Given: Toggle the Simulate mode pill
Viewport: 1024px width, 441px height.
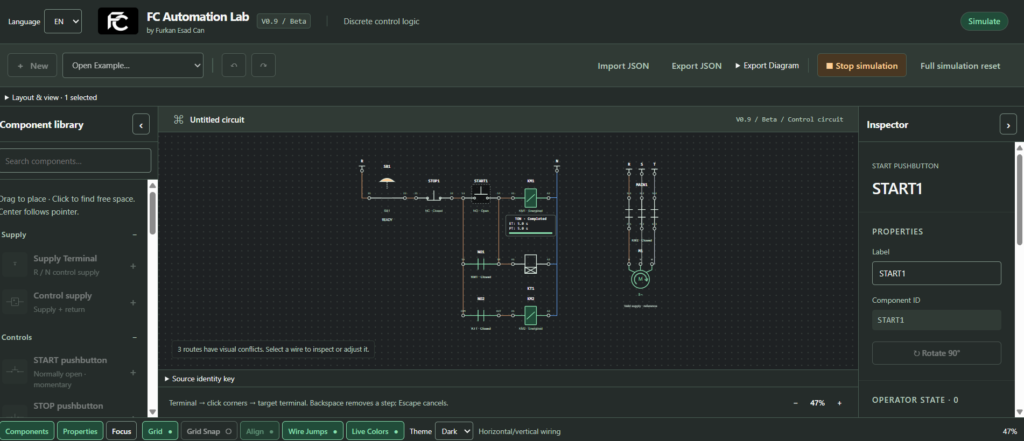Looking at the screenshot, I should 984,21.
